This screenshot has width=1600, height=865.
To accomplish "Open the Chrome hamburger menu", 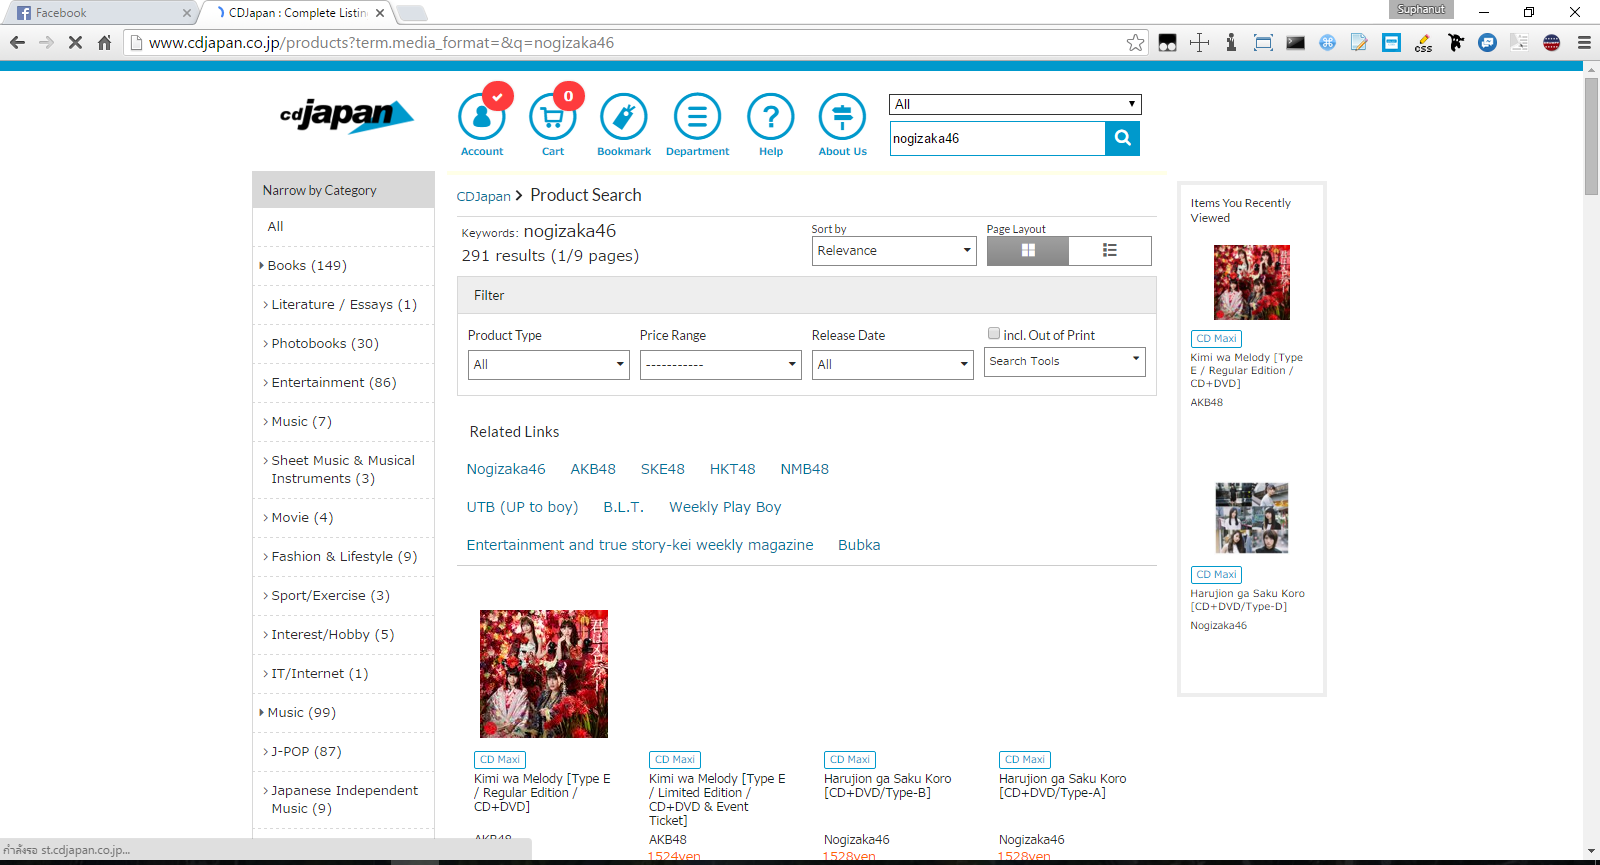I will (1584, 42).
